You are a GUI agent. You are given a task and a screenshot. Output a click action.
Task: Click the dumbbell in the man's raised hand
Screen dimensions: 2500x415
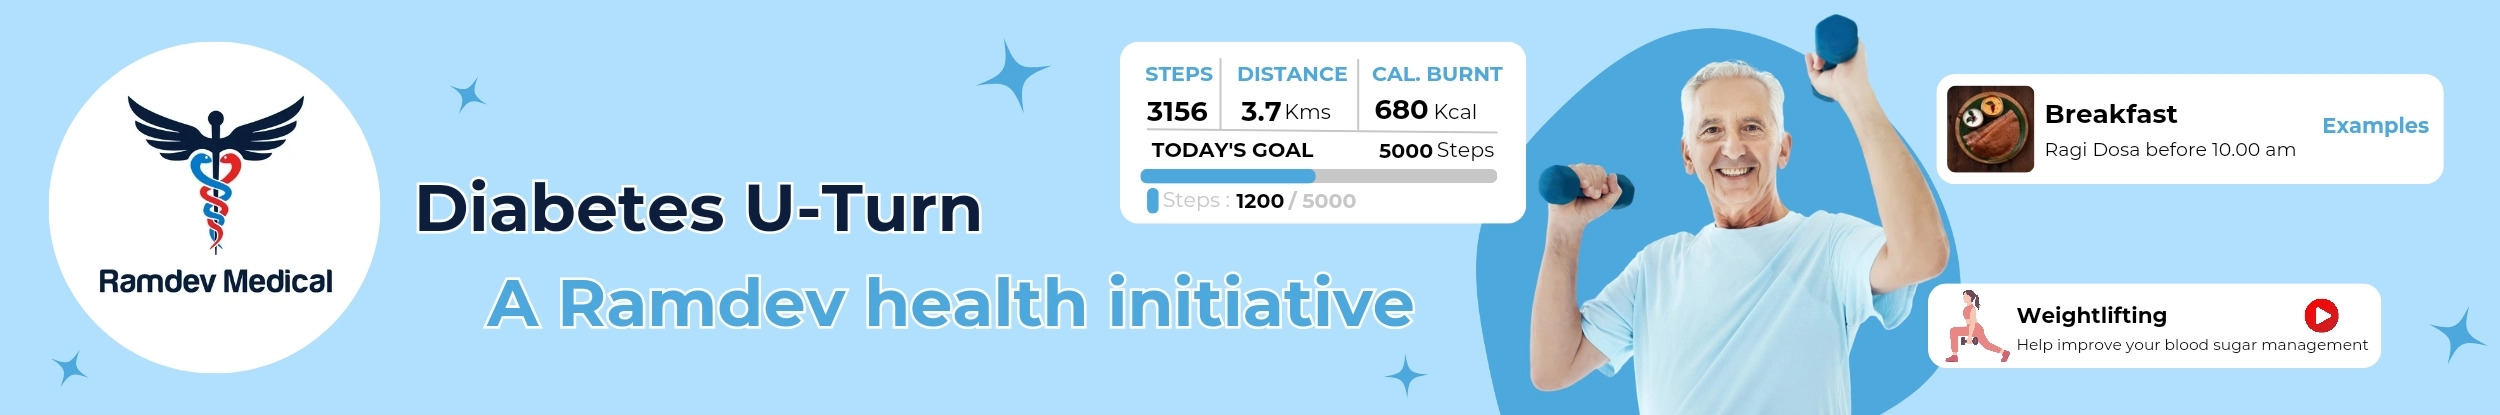[1835, 45]
